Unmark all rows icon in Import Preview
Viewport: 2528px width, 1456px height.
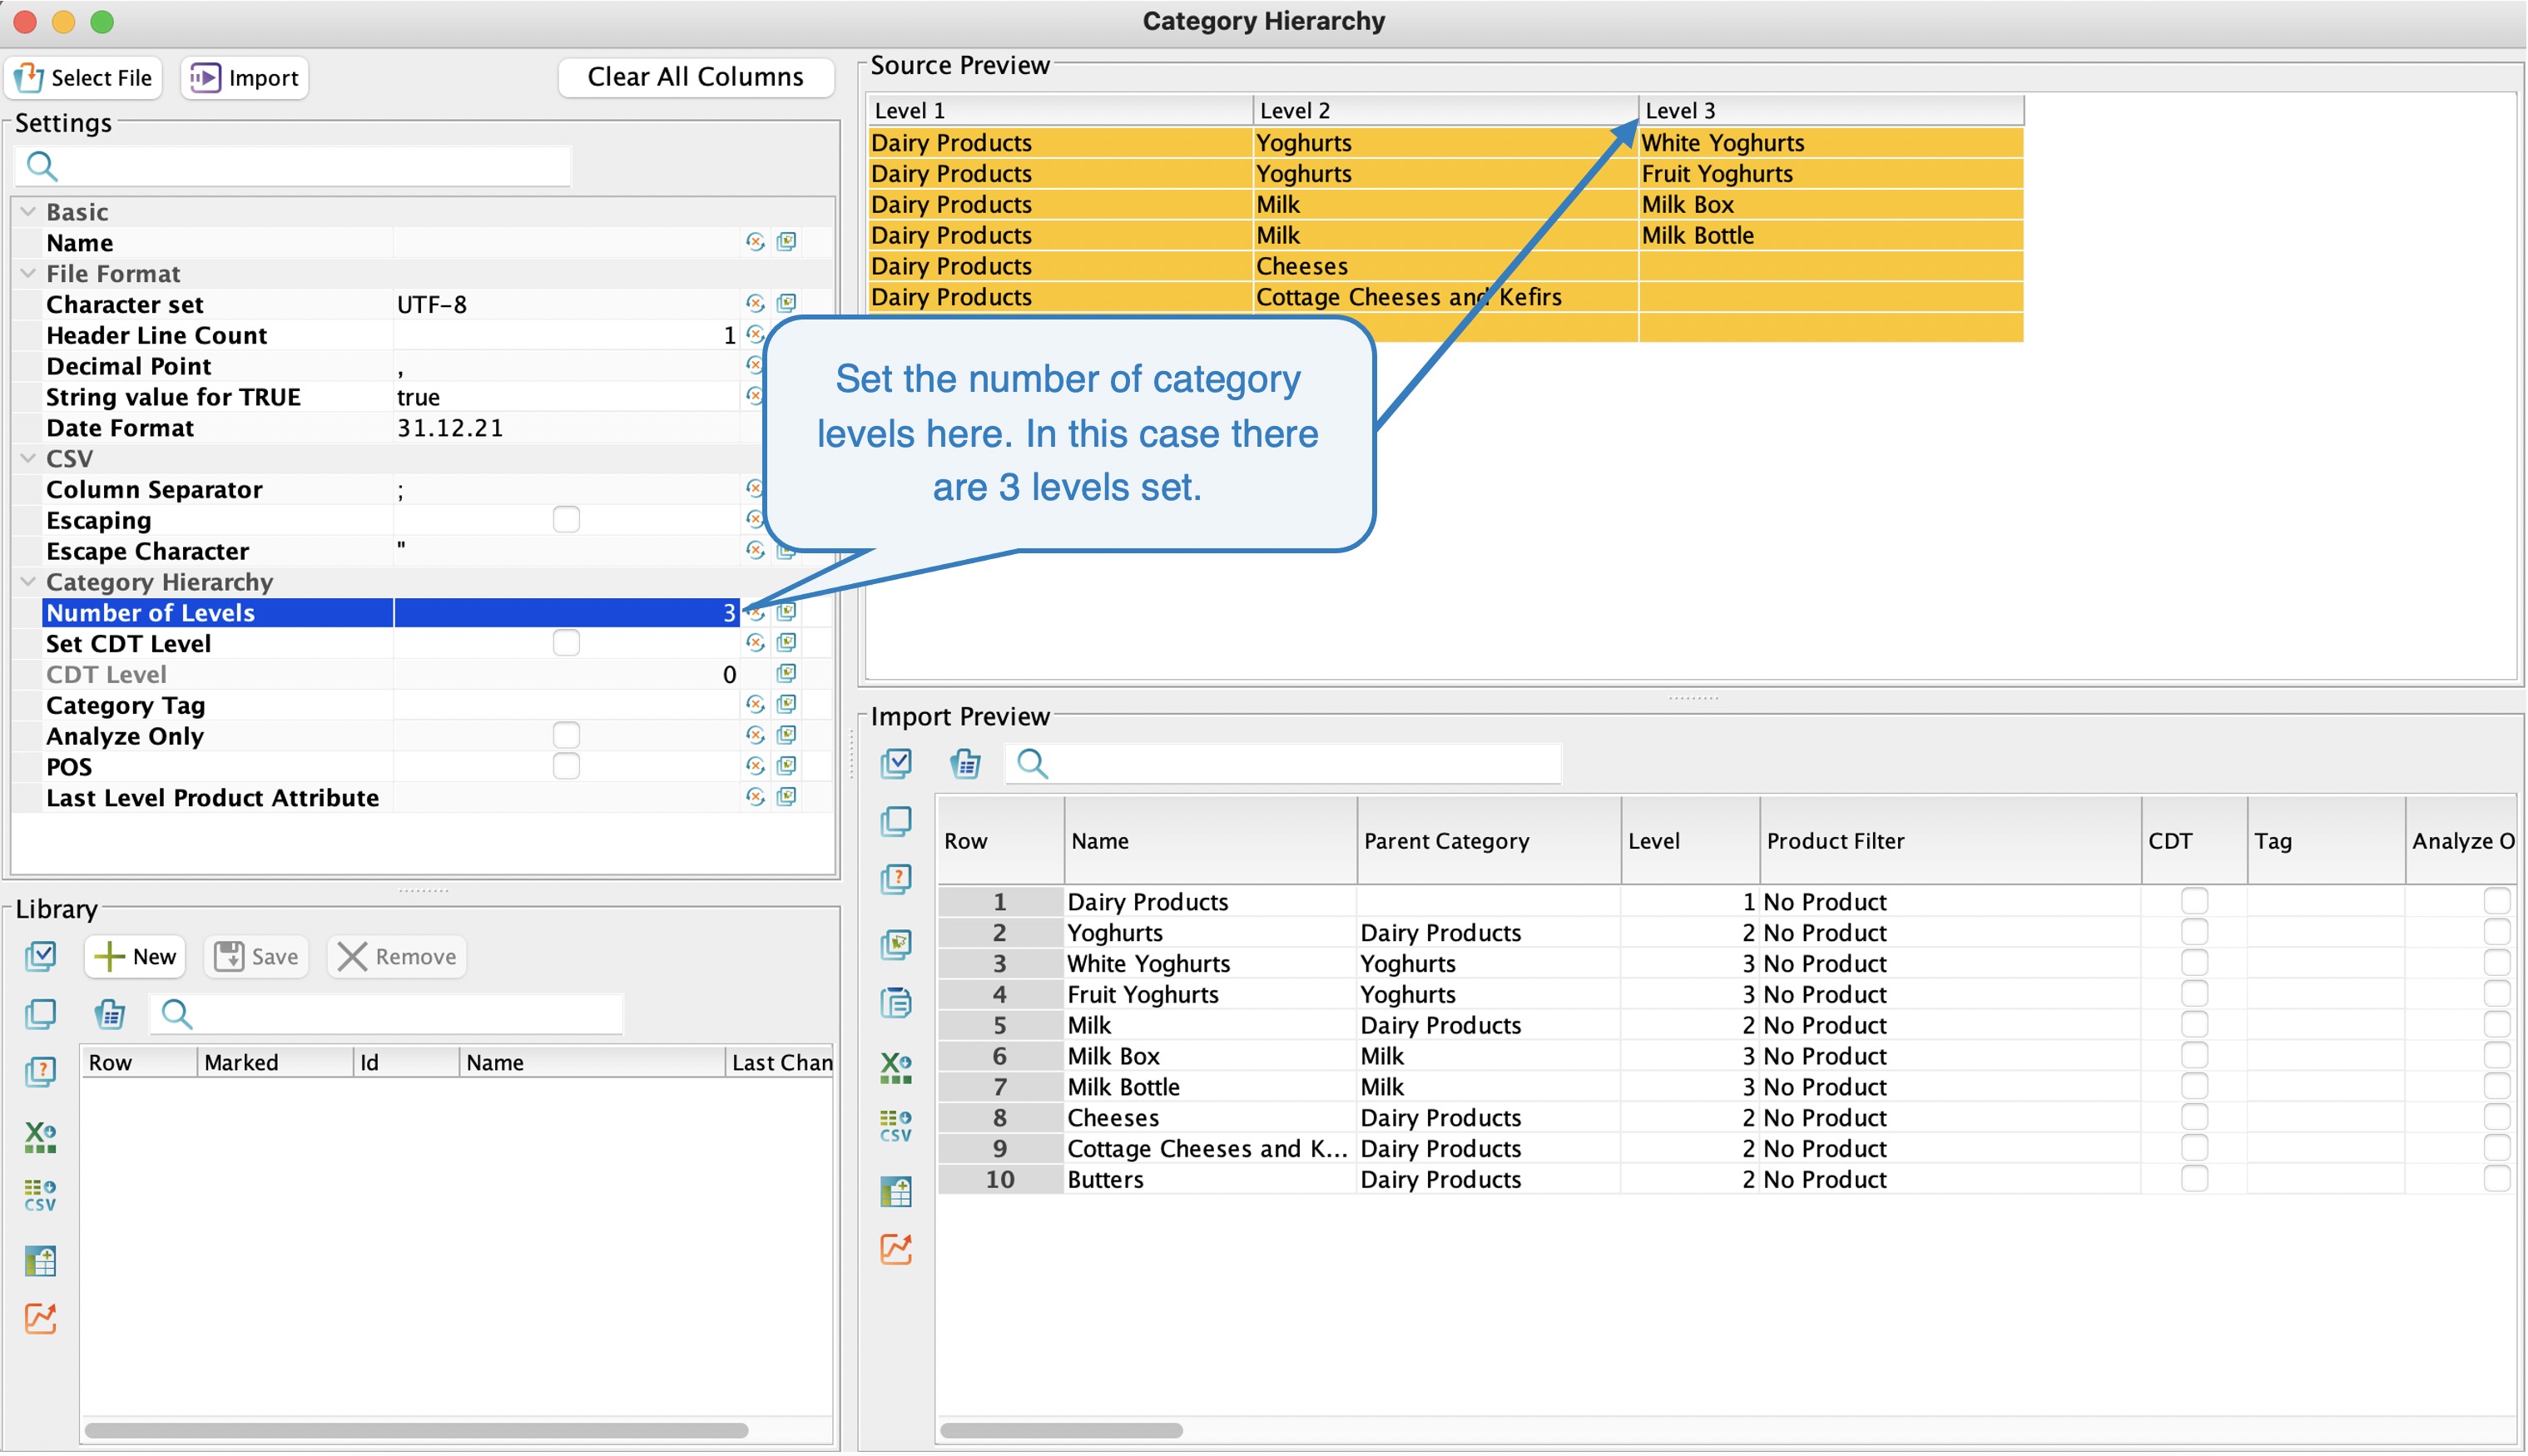pyautogui.click(x=897, y=821)
